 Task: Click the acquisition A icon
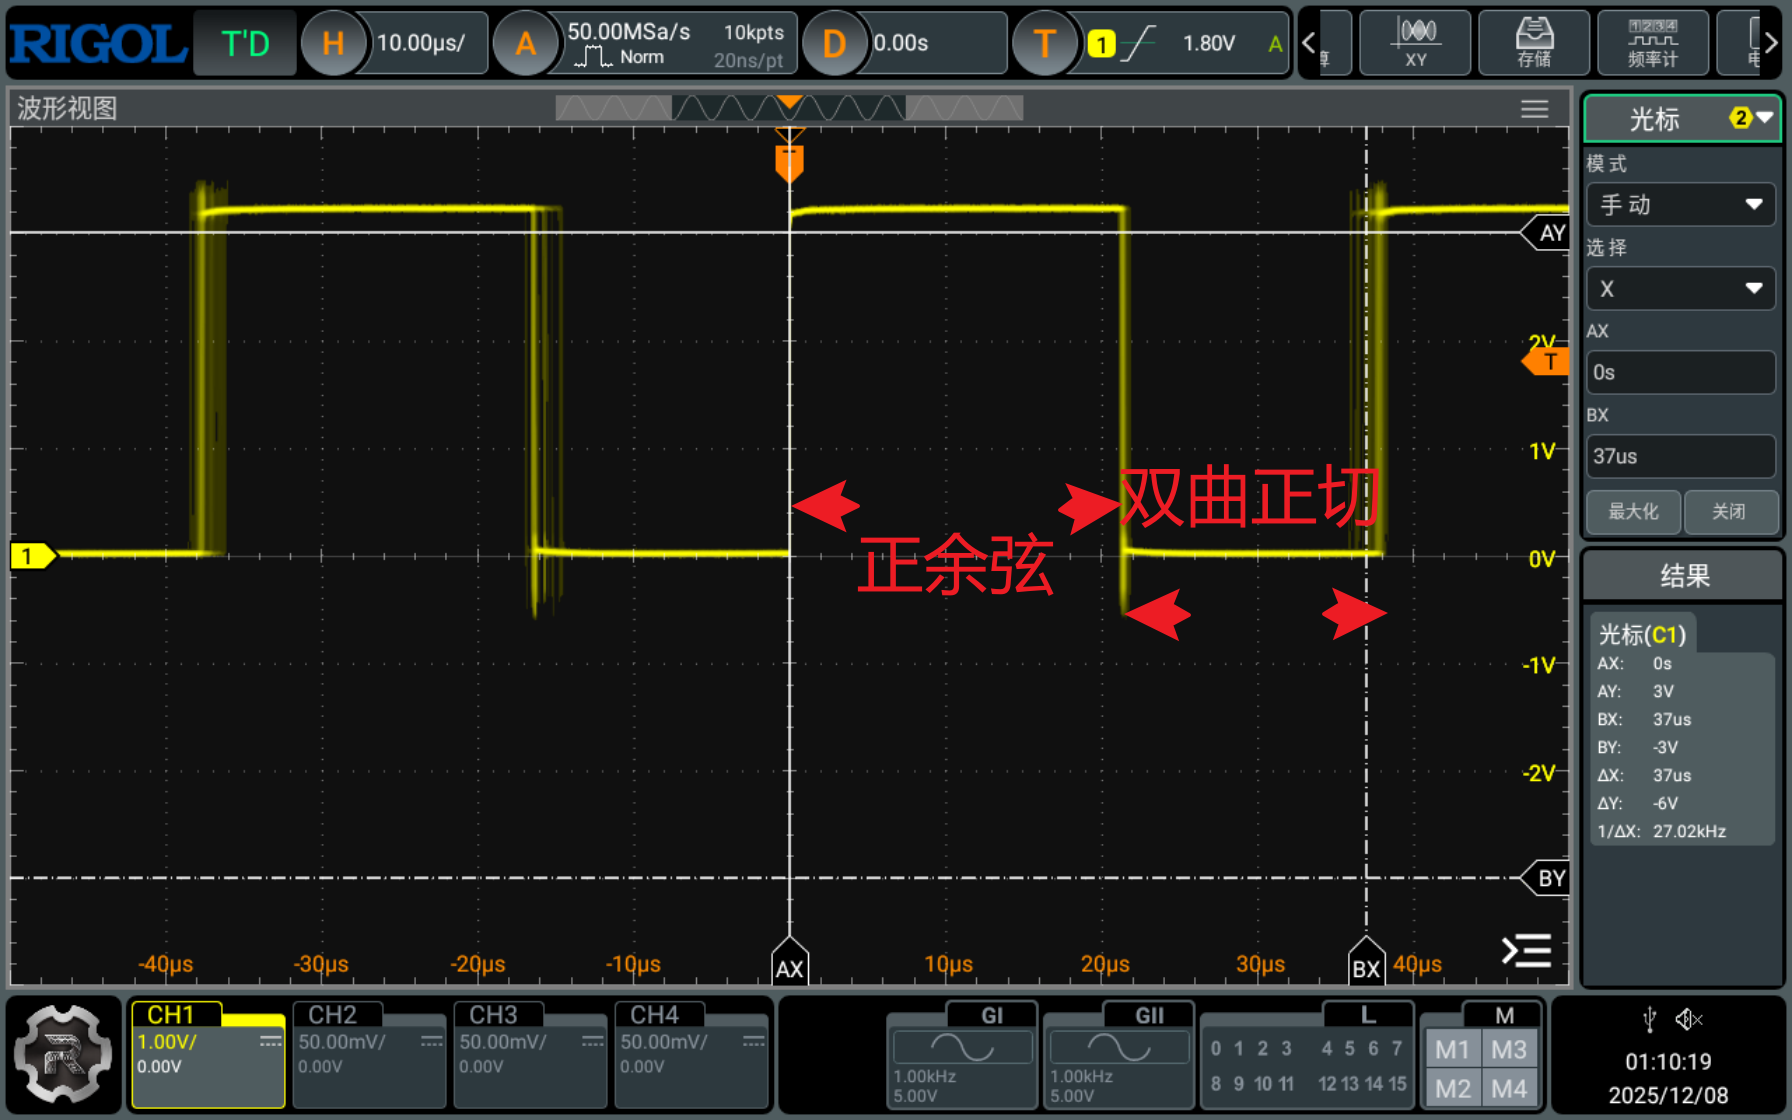[525, 43]
